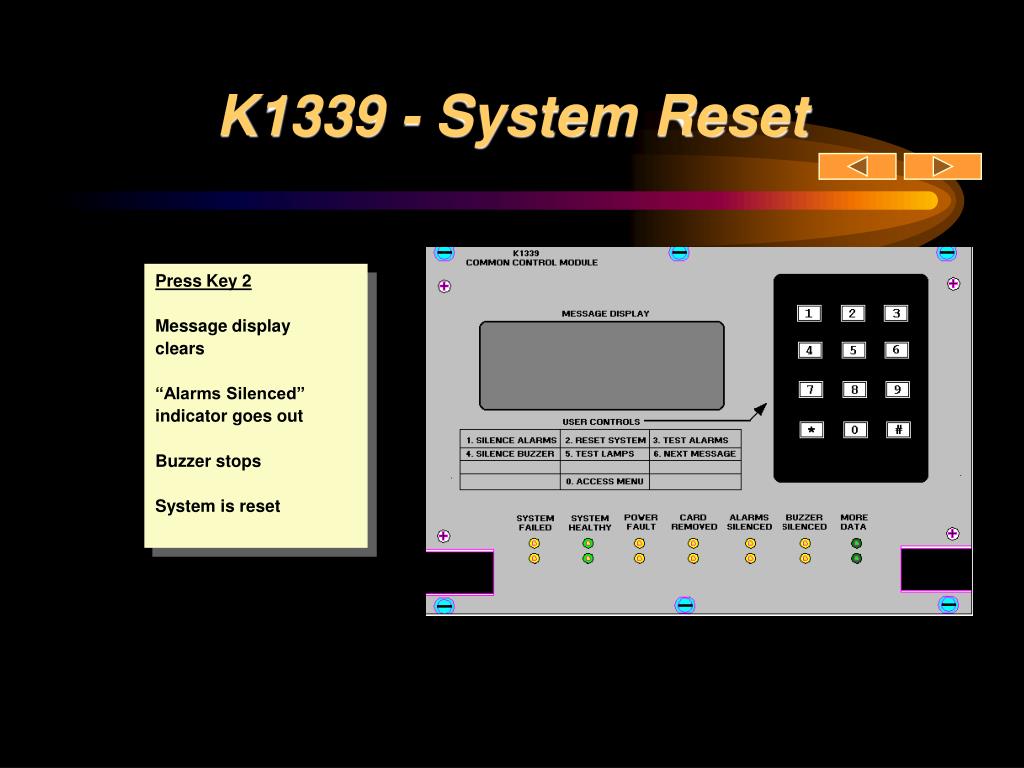
Task: Click the 'Buzzer stops' text line
Action: 208,461
